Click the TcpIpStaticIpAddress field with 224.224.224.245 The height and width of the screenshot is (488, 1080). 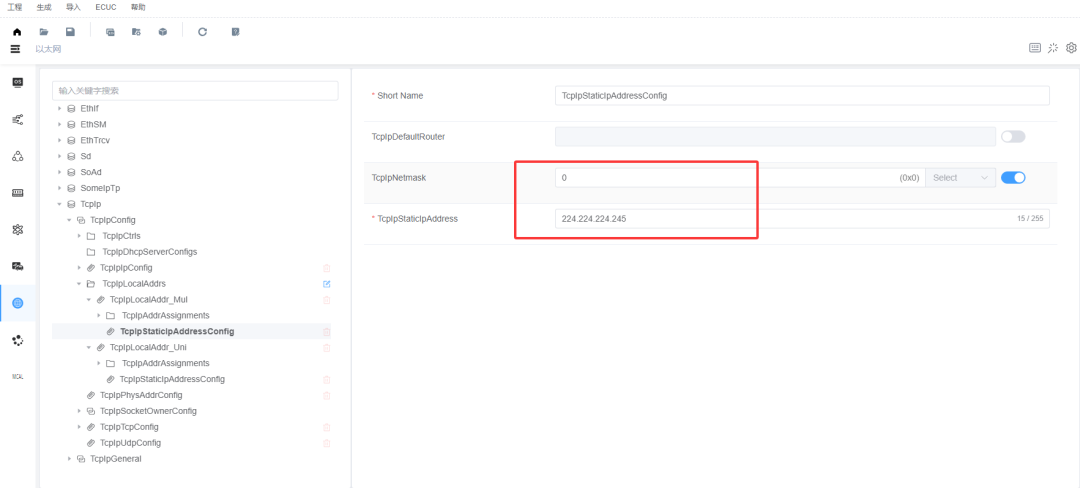tap(802, 219)
